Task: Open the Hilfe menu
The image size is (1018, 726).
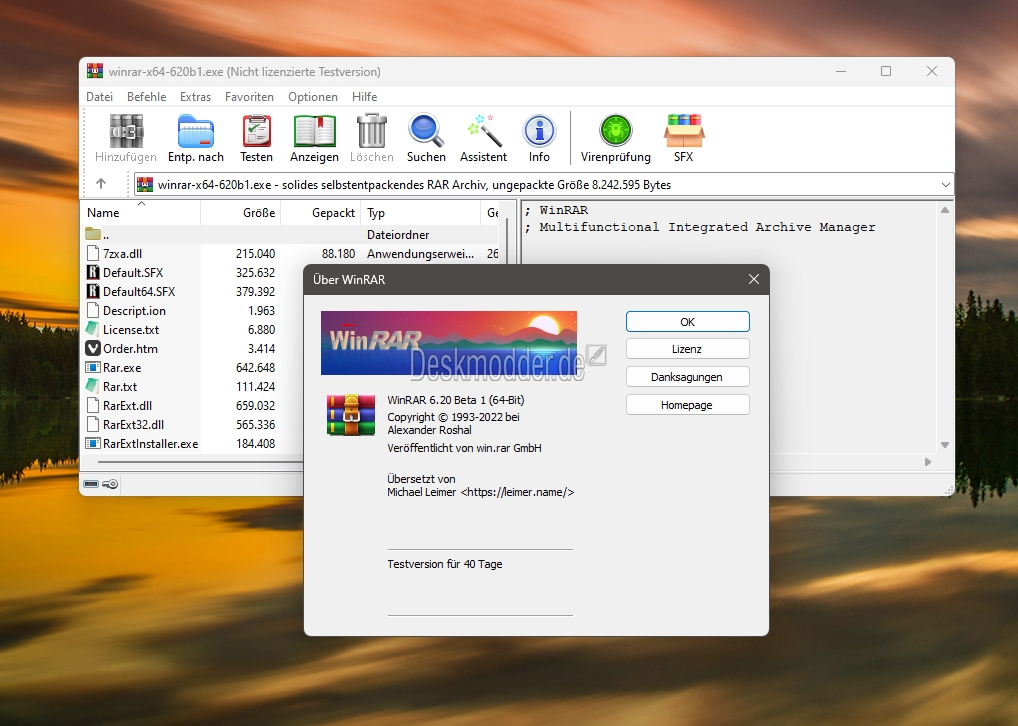Action: [364, 97]
